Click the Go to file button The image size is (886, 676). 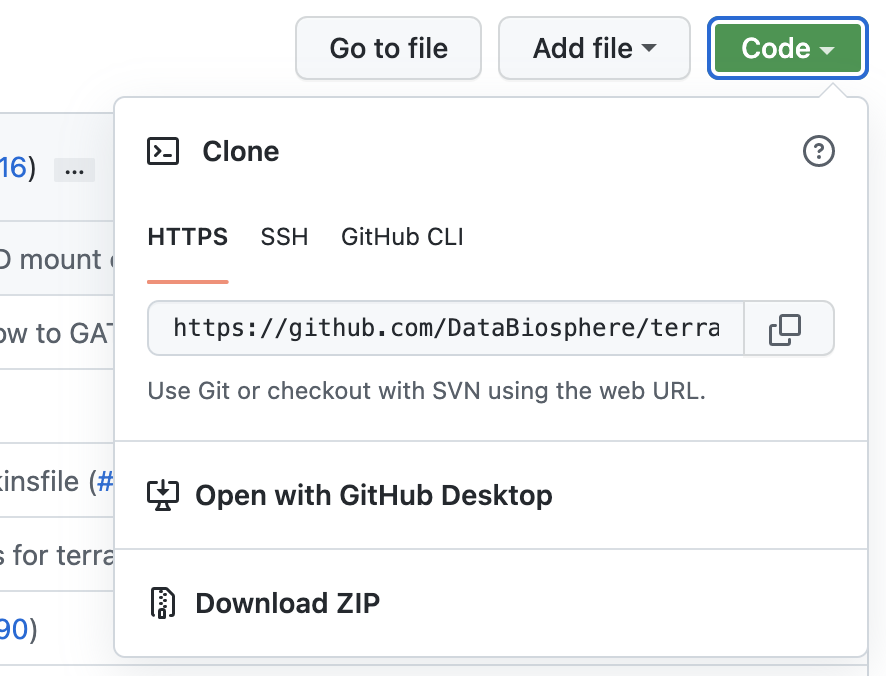pos(388,48)
